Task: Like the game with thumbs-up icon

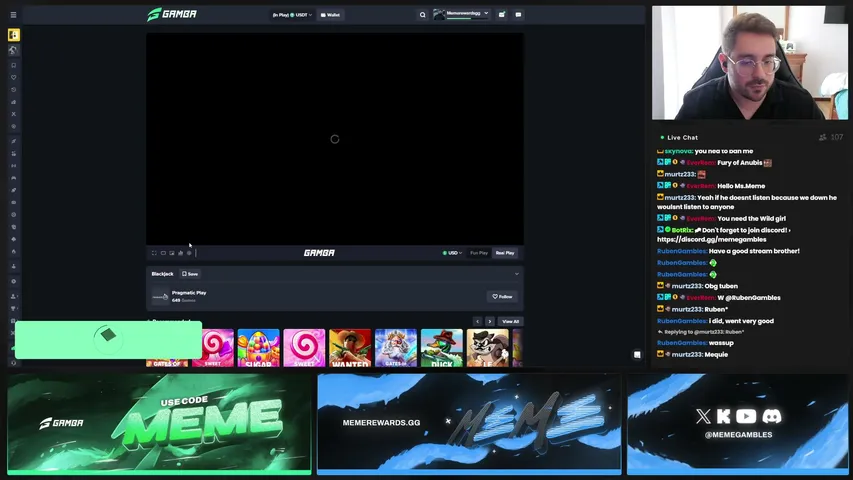Action: coord(181,253)
